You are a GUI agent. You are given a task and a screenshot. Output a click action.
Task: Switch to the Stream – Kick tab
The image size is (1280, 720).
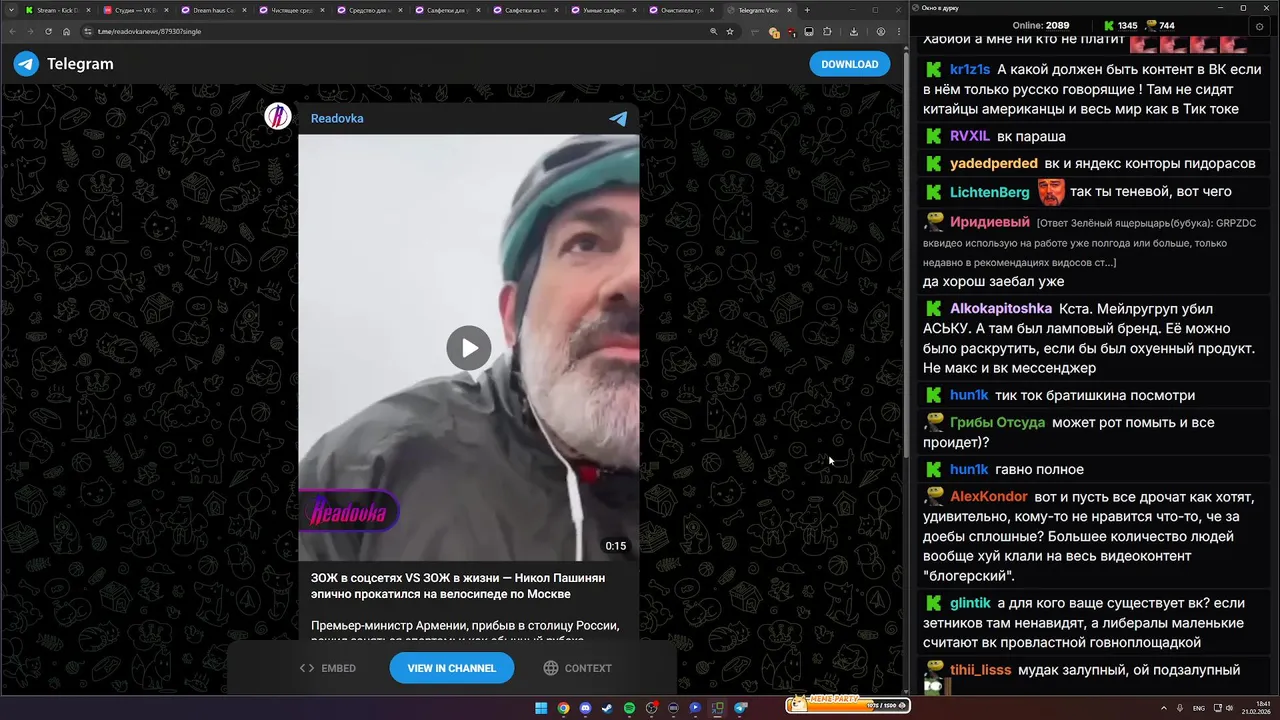coord(57,10)
